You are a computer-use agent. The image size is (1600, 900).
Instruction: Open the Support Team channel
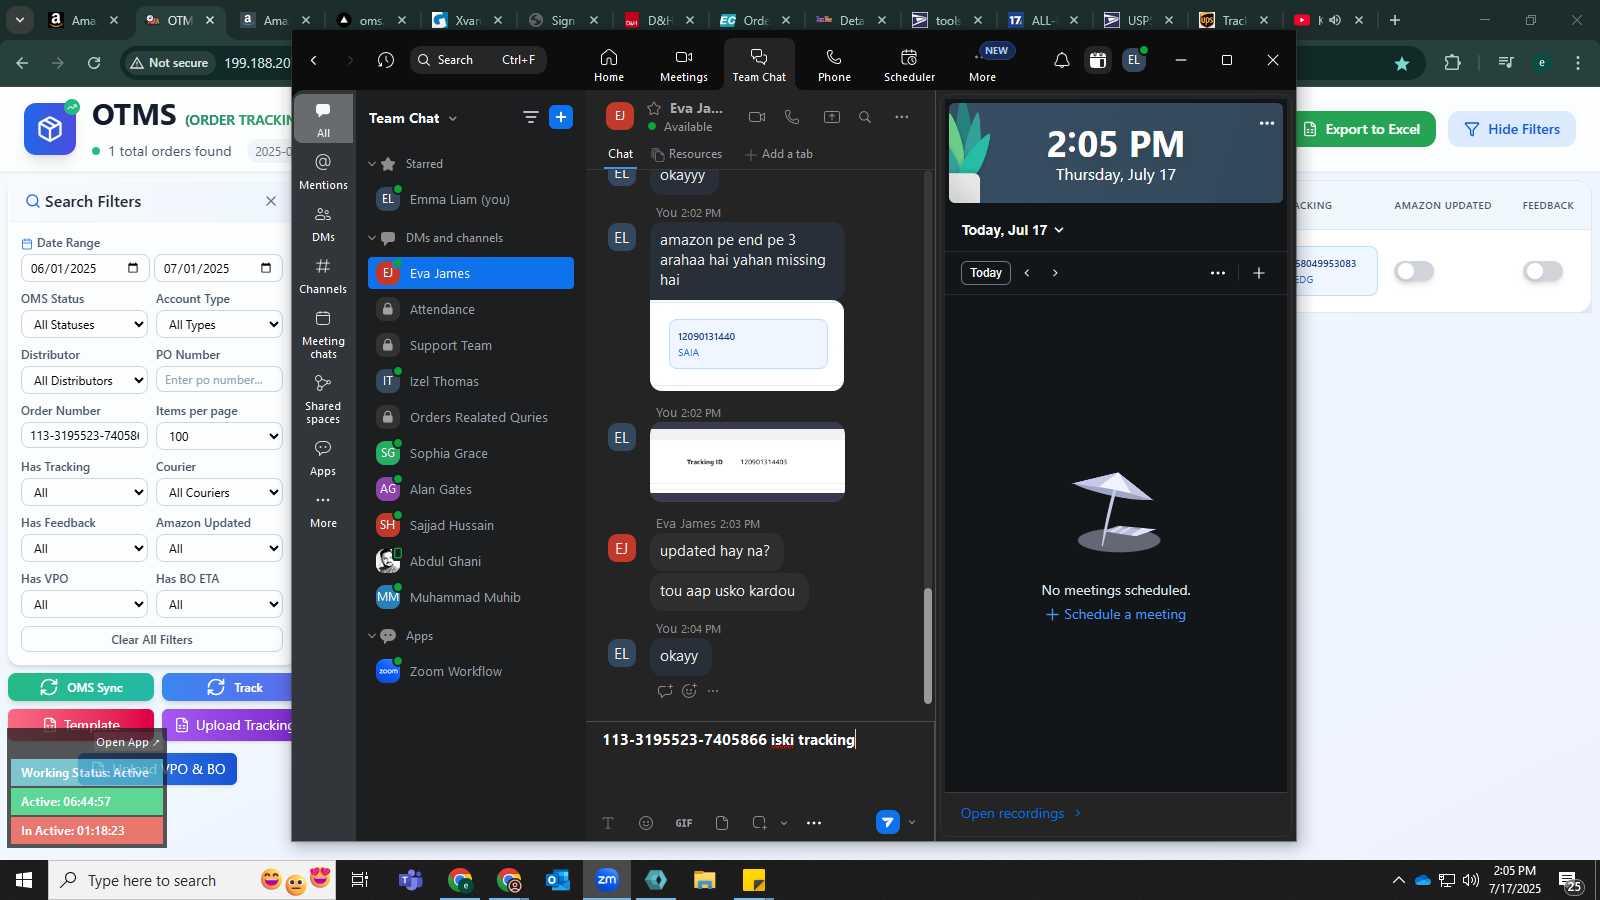471,346
